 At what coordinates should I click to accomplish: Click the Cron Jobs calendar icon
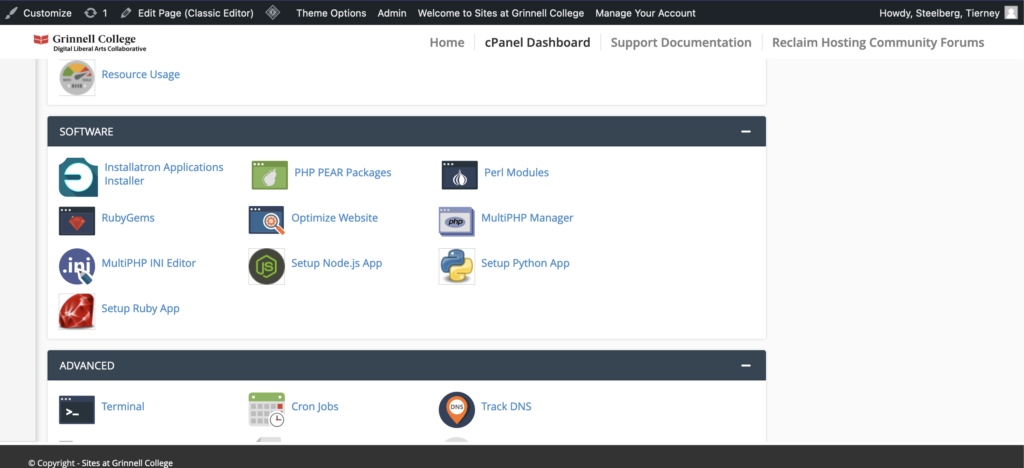click(266, 409)
